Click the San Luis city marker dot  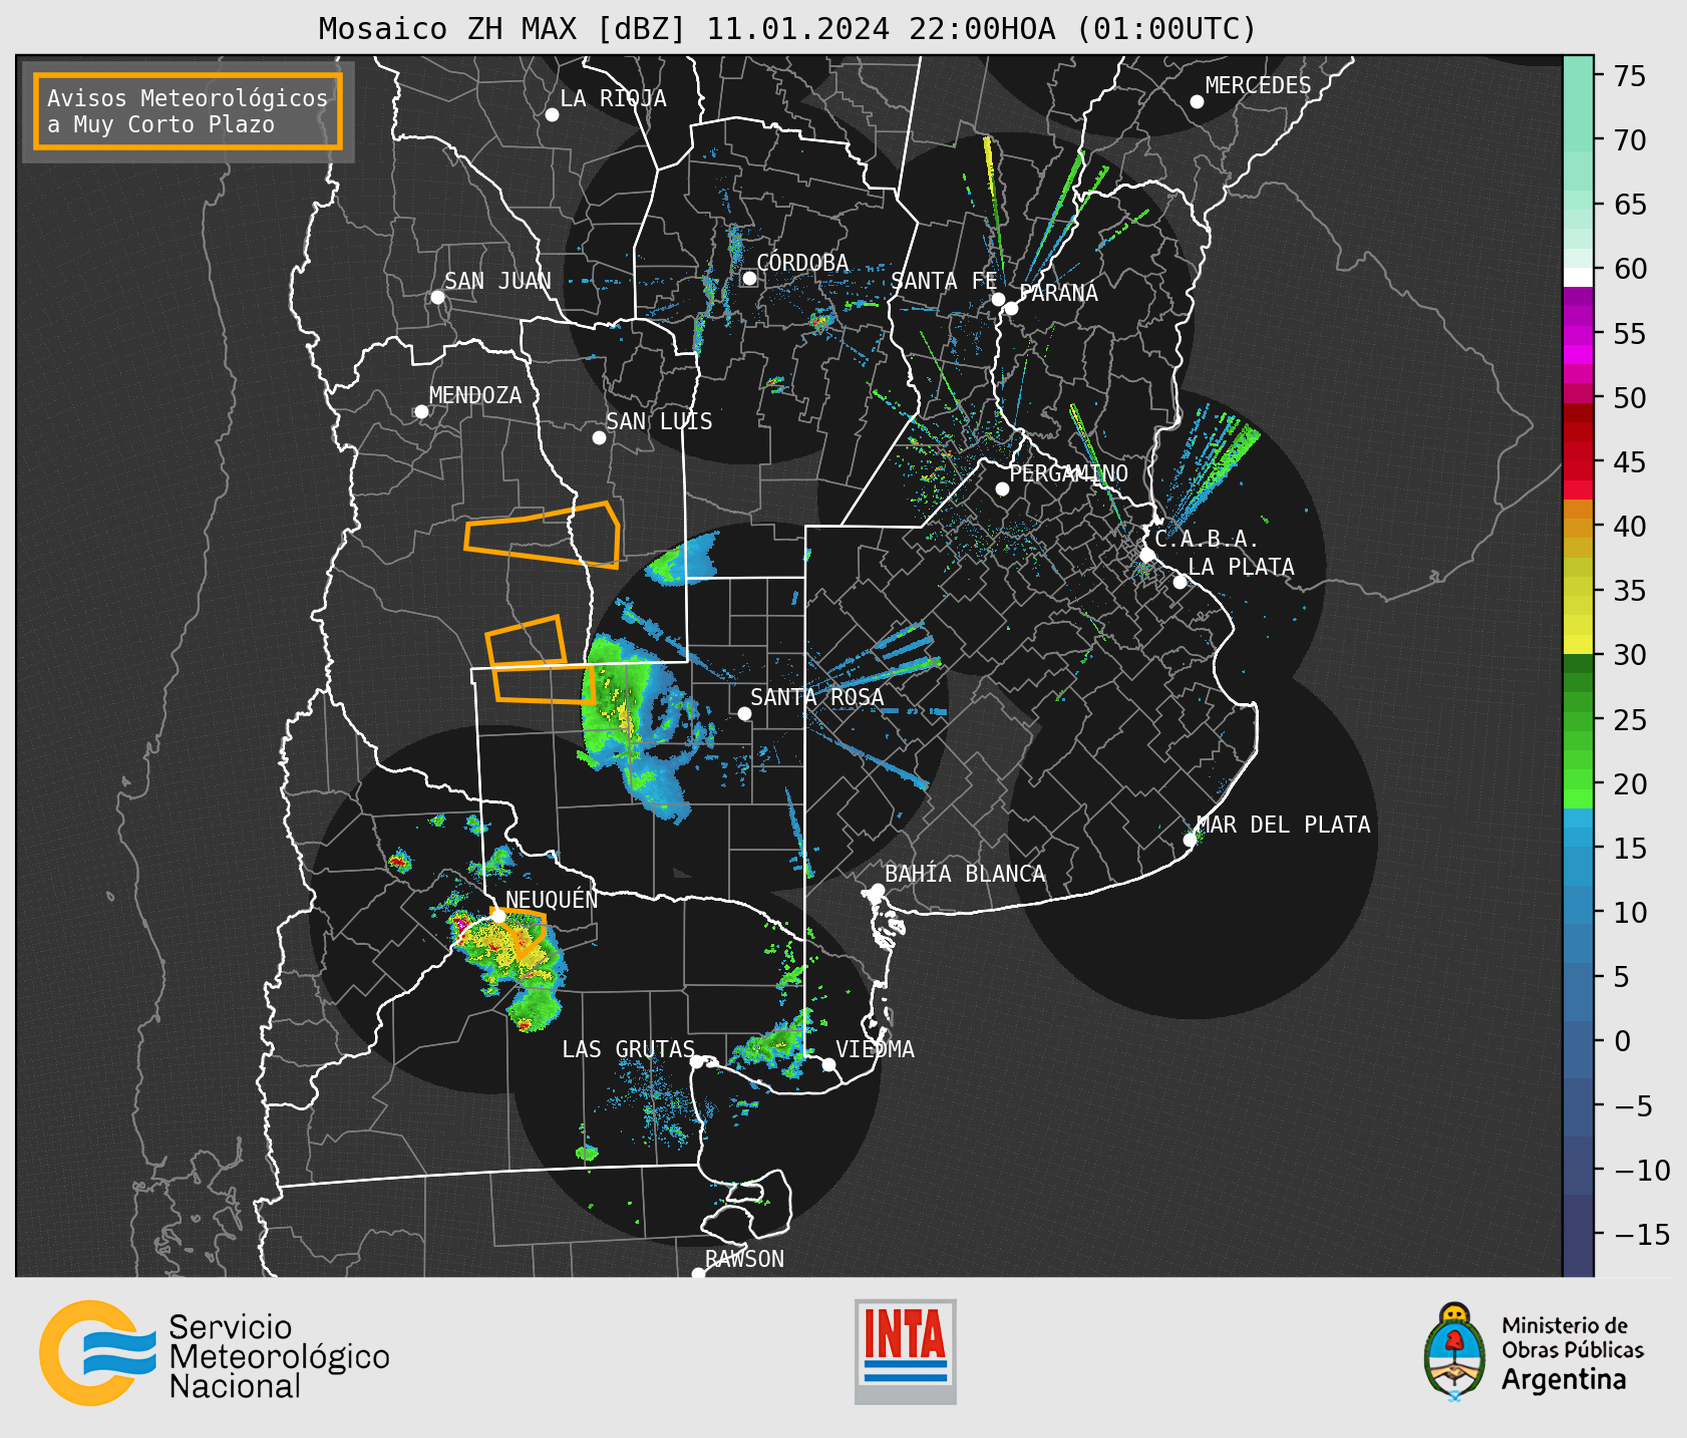pos(599,437)
